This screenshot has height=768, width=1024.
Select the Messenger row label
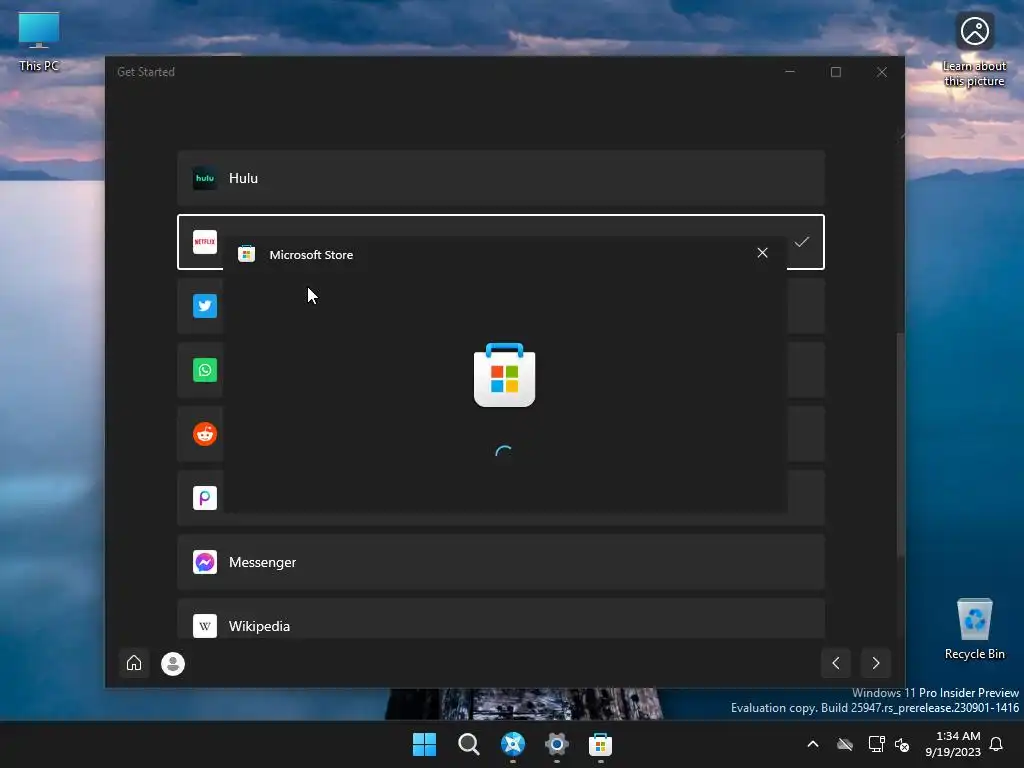262,562
